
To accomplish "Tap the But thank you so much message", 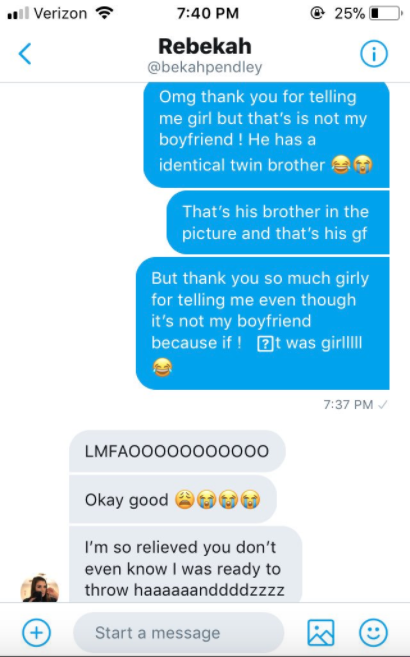I will tap(263, 323).
